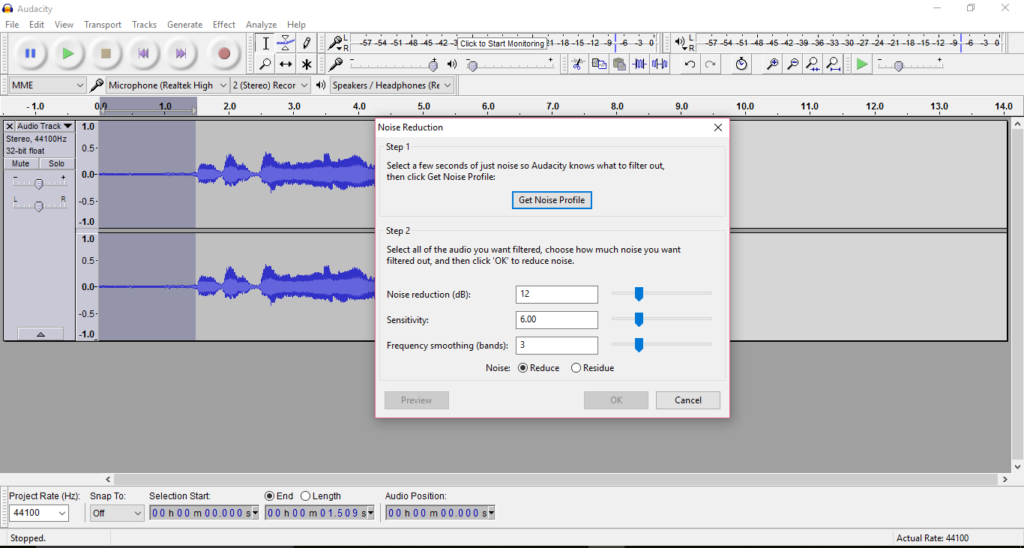Click the Fit Project zoom icon
Screen dimensions: 1024x548
[833, 64]
